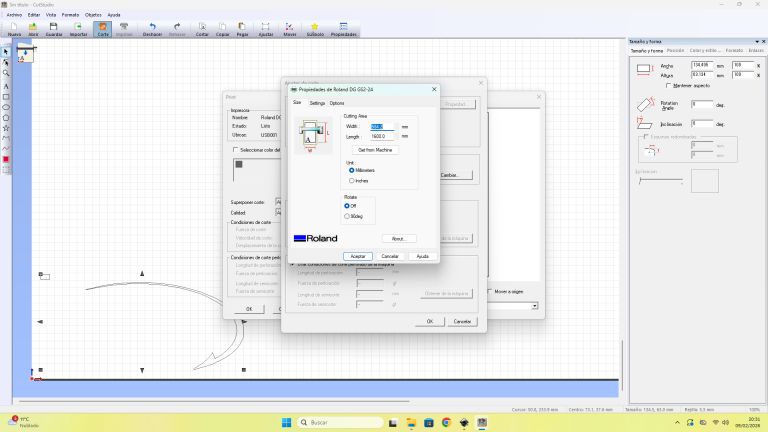
Task: Click the Inclinación input field
Action: (x=702, y=124)
